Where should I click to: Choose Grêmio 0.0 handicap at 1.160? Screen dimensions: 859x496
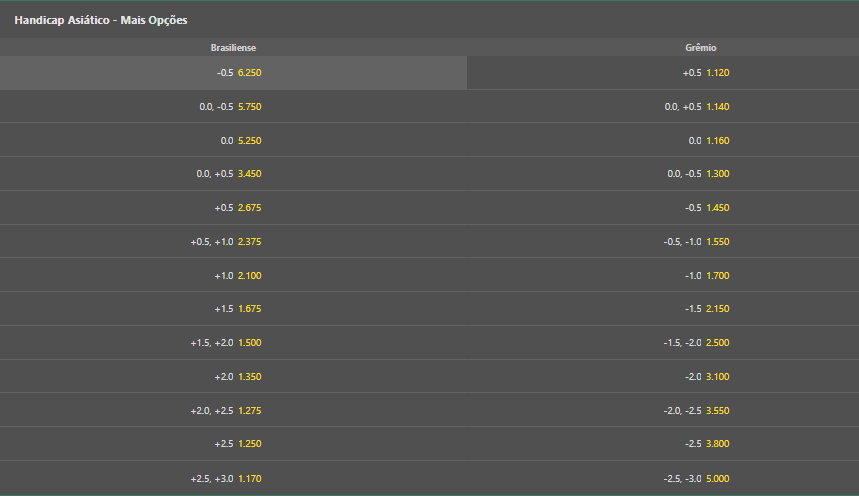point(663,140)
